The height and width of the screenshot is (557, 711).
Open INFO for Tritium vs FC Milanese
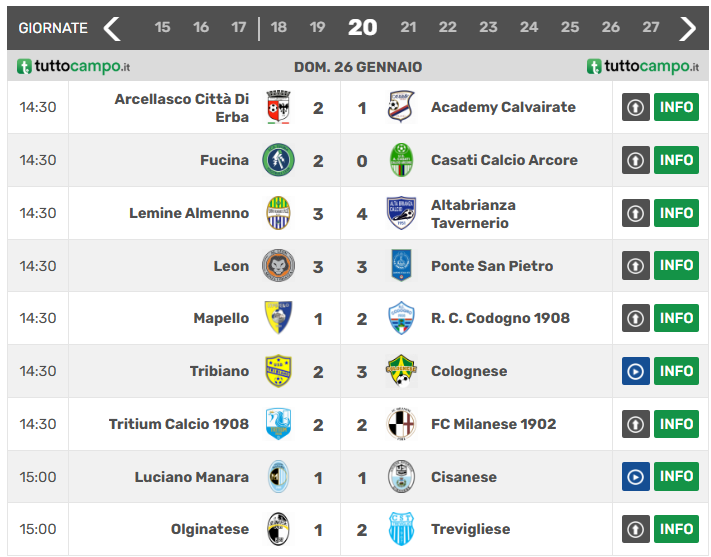(676, 424)
